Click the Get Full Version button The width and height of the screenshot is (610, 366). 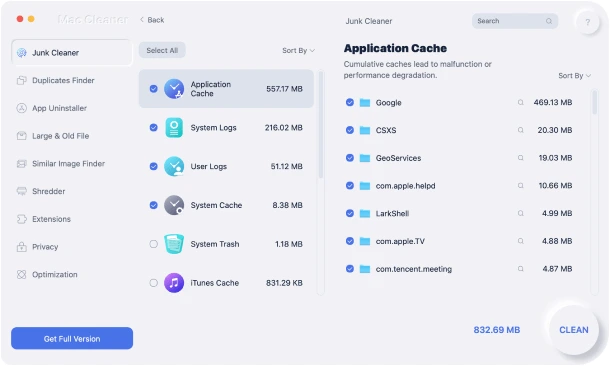click(x=72, y=338)
